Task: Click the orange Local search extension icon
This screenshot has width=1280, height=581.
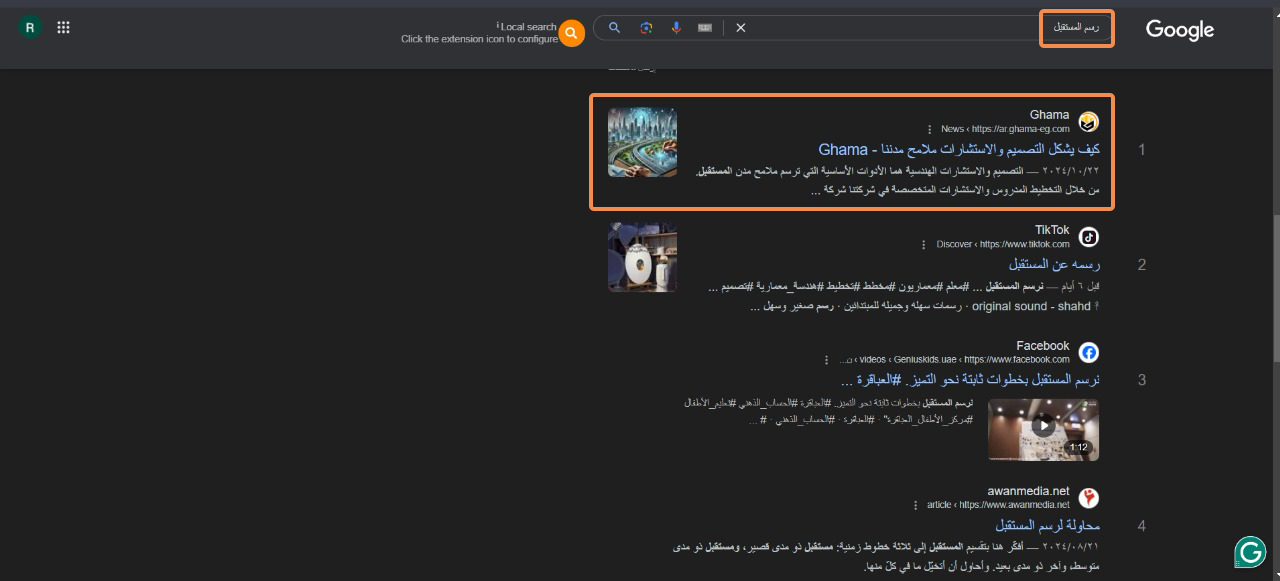Action: [x=571, y=33]
